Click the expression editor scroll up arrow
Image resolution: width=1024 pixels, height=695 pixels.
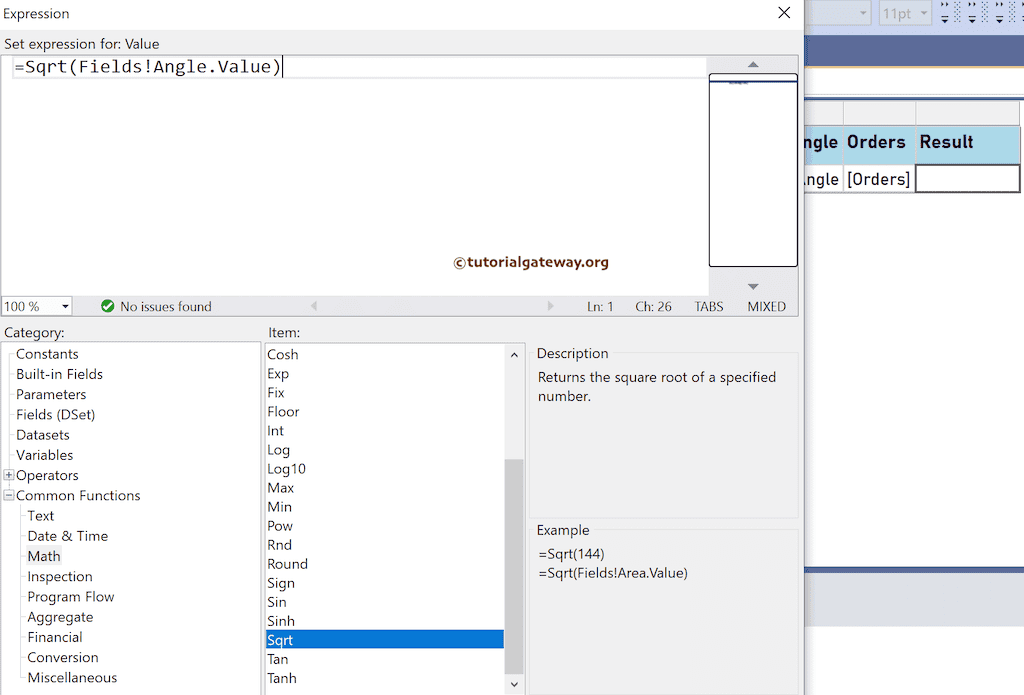click(753, 64)
